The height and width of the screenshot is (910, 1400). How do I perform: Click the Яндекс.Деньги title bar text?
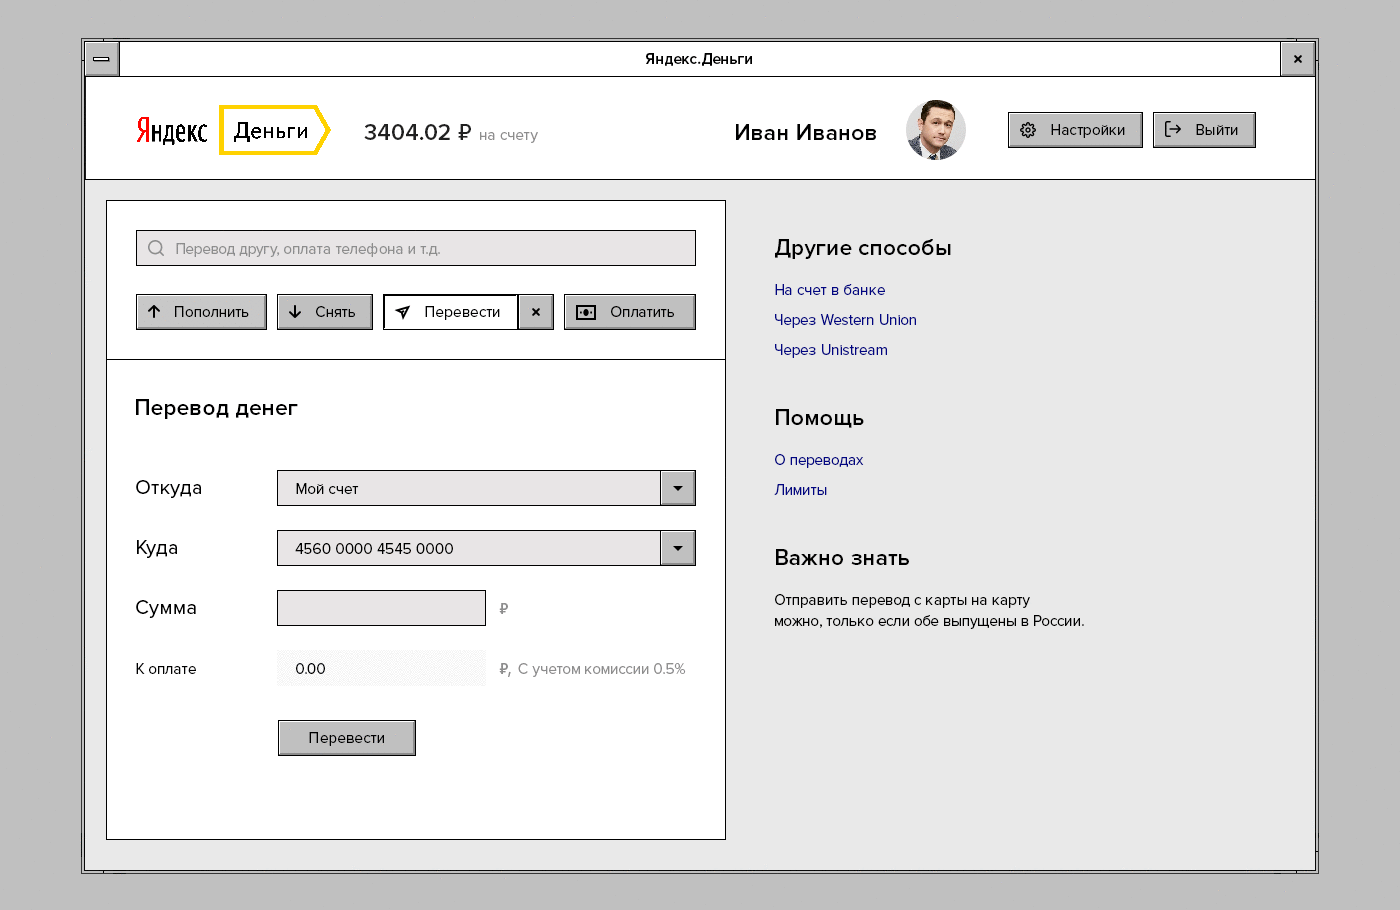[x=699, y=59]
